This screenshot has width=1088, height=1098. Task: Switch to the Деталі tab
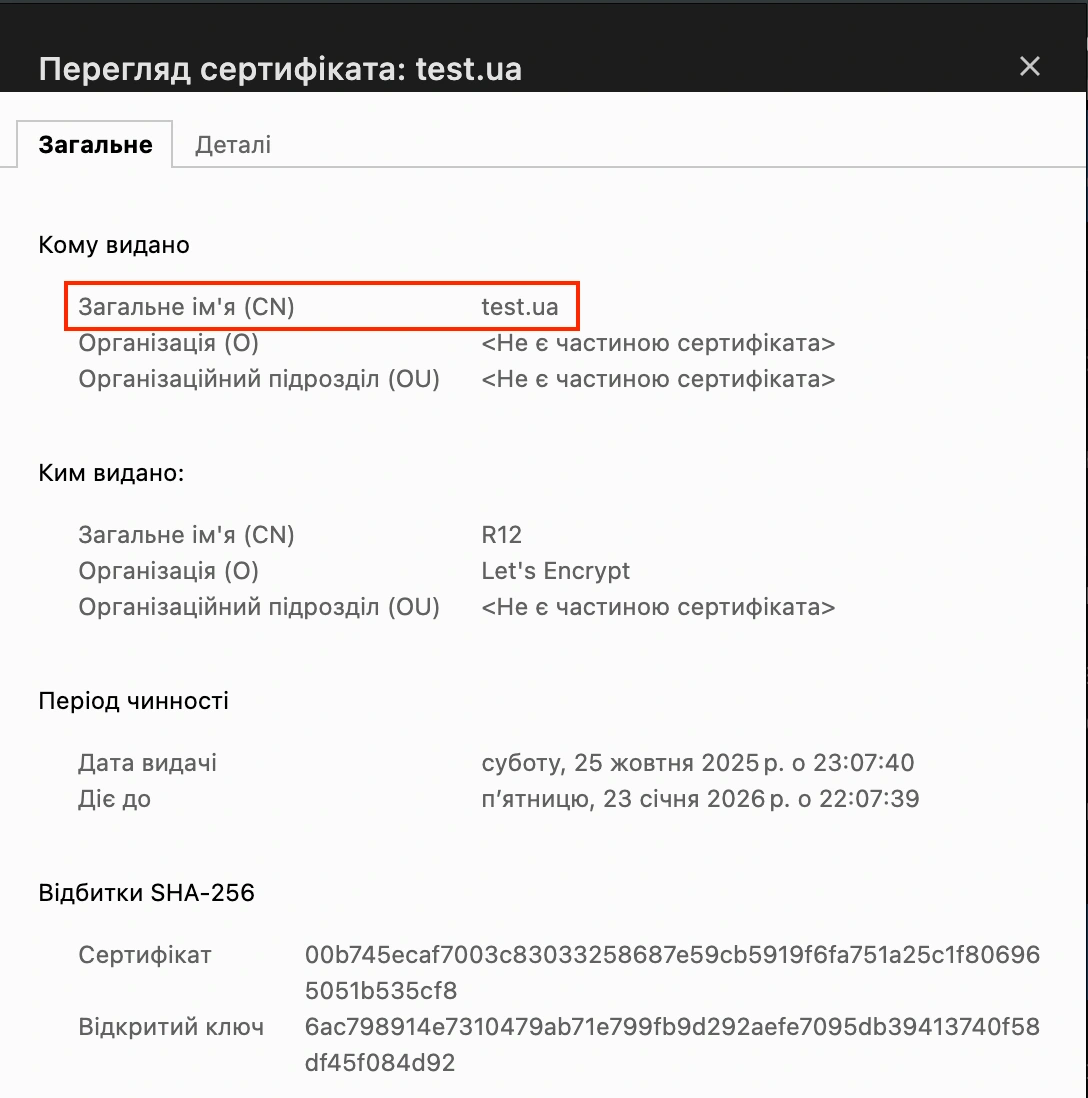233,144
